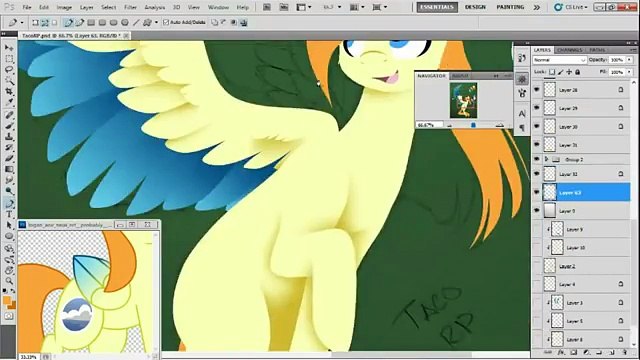Select Design workspace button
Viewport: 640px width, 360px height.
[475, 7]
